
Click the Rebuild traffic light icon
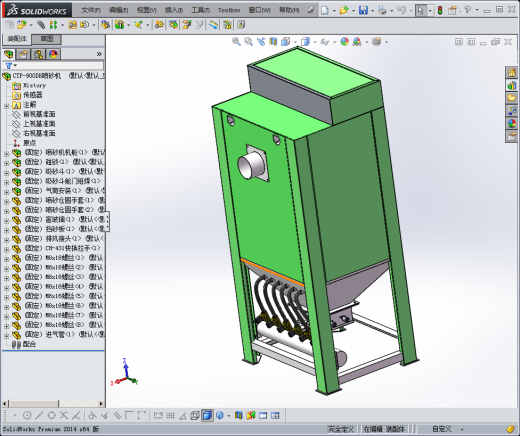point(440,10)
